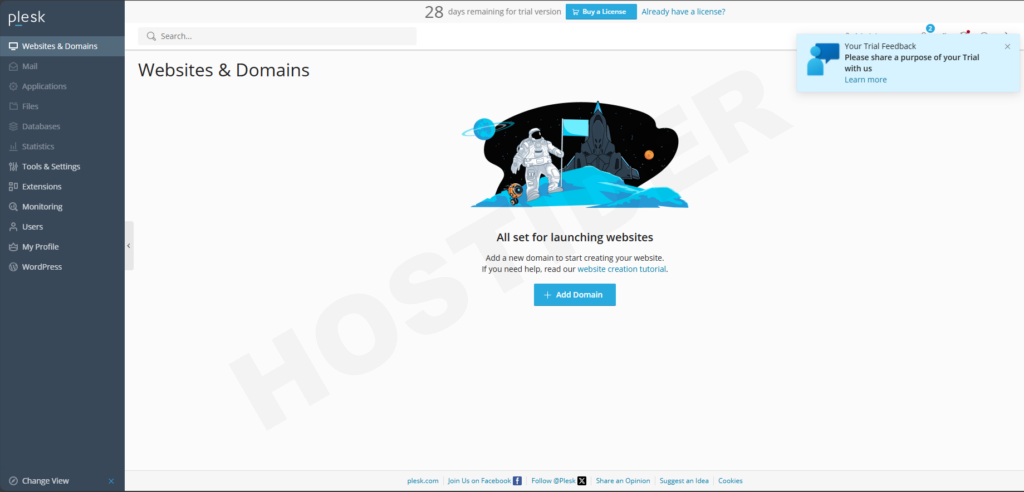Select Websites & Domains in the sidebar
This screenshot has width=1024, height=492.
(59, 46)
